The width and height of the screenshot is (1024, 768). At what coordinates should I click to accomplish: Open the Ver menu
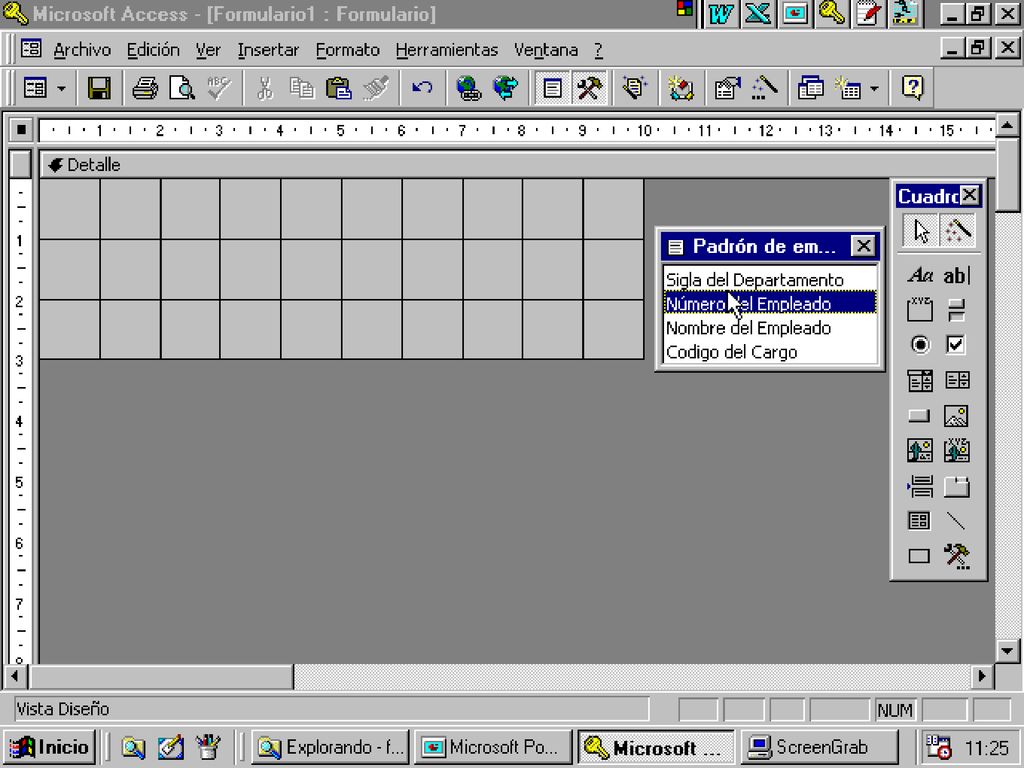click(x=208, y=50)
